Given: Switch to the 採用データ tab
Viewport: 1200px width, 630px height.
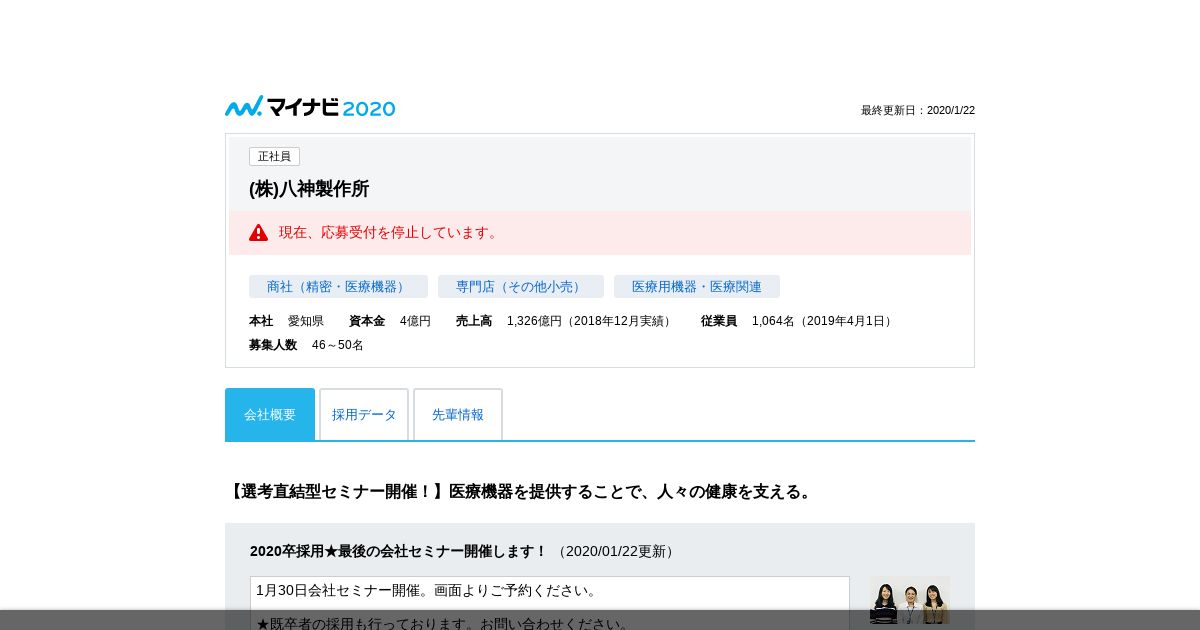Looking at the screenshot, I should pos(364,414).
